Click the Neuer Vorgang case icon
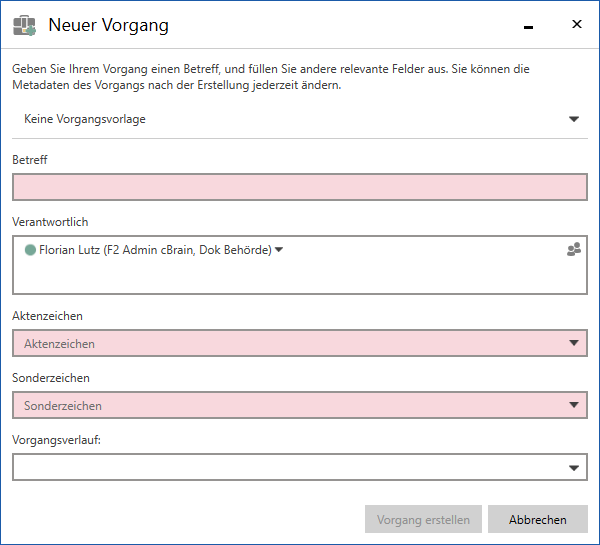The width and height of the screenshot is (600, 545). (24, 26)
